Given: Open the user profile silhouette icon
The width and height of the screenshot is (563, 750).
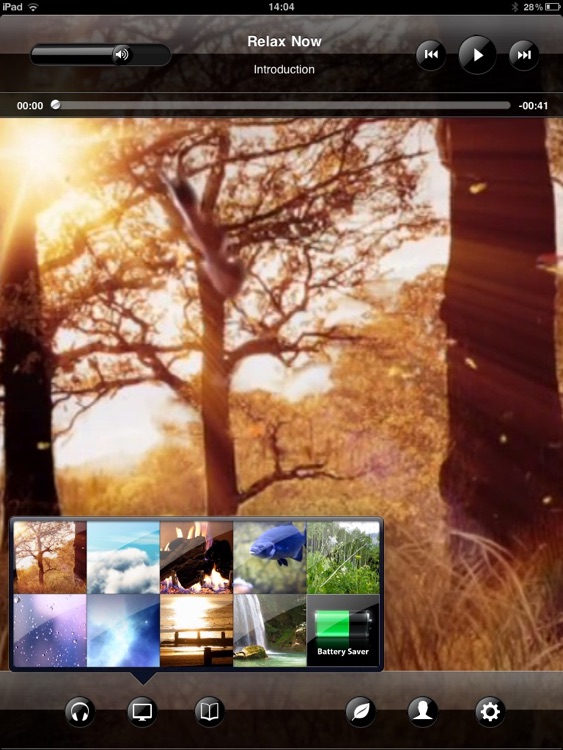Looking at the screenshot, I should click(422, 712).
